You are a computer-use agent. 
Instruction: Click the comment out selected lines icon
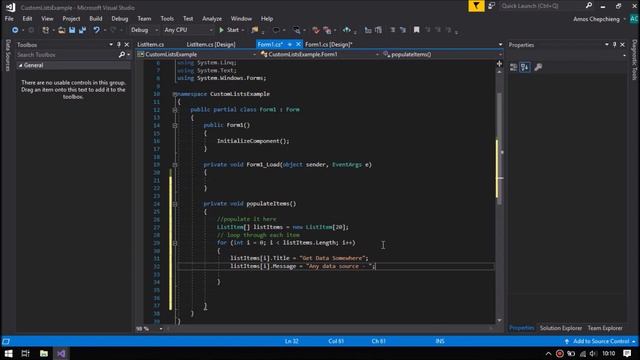393,30
